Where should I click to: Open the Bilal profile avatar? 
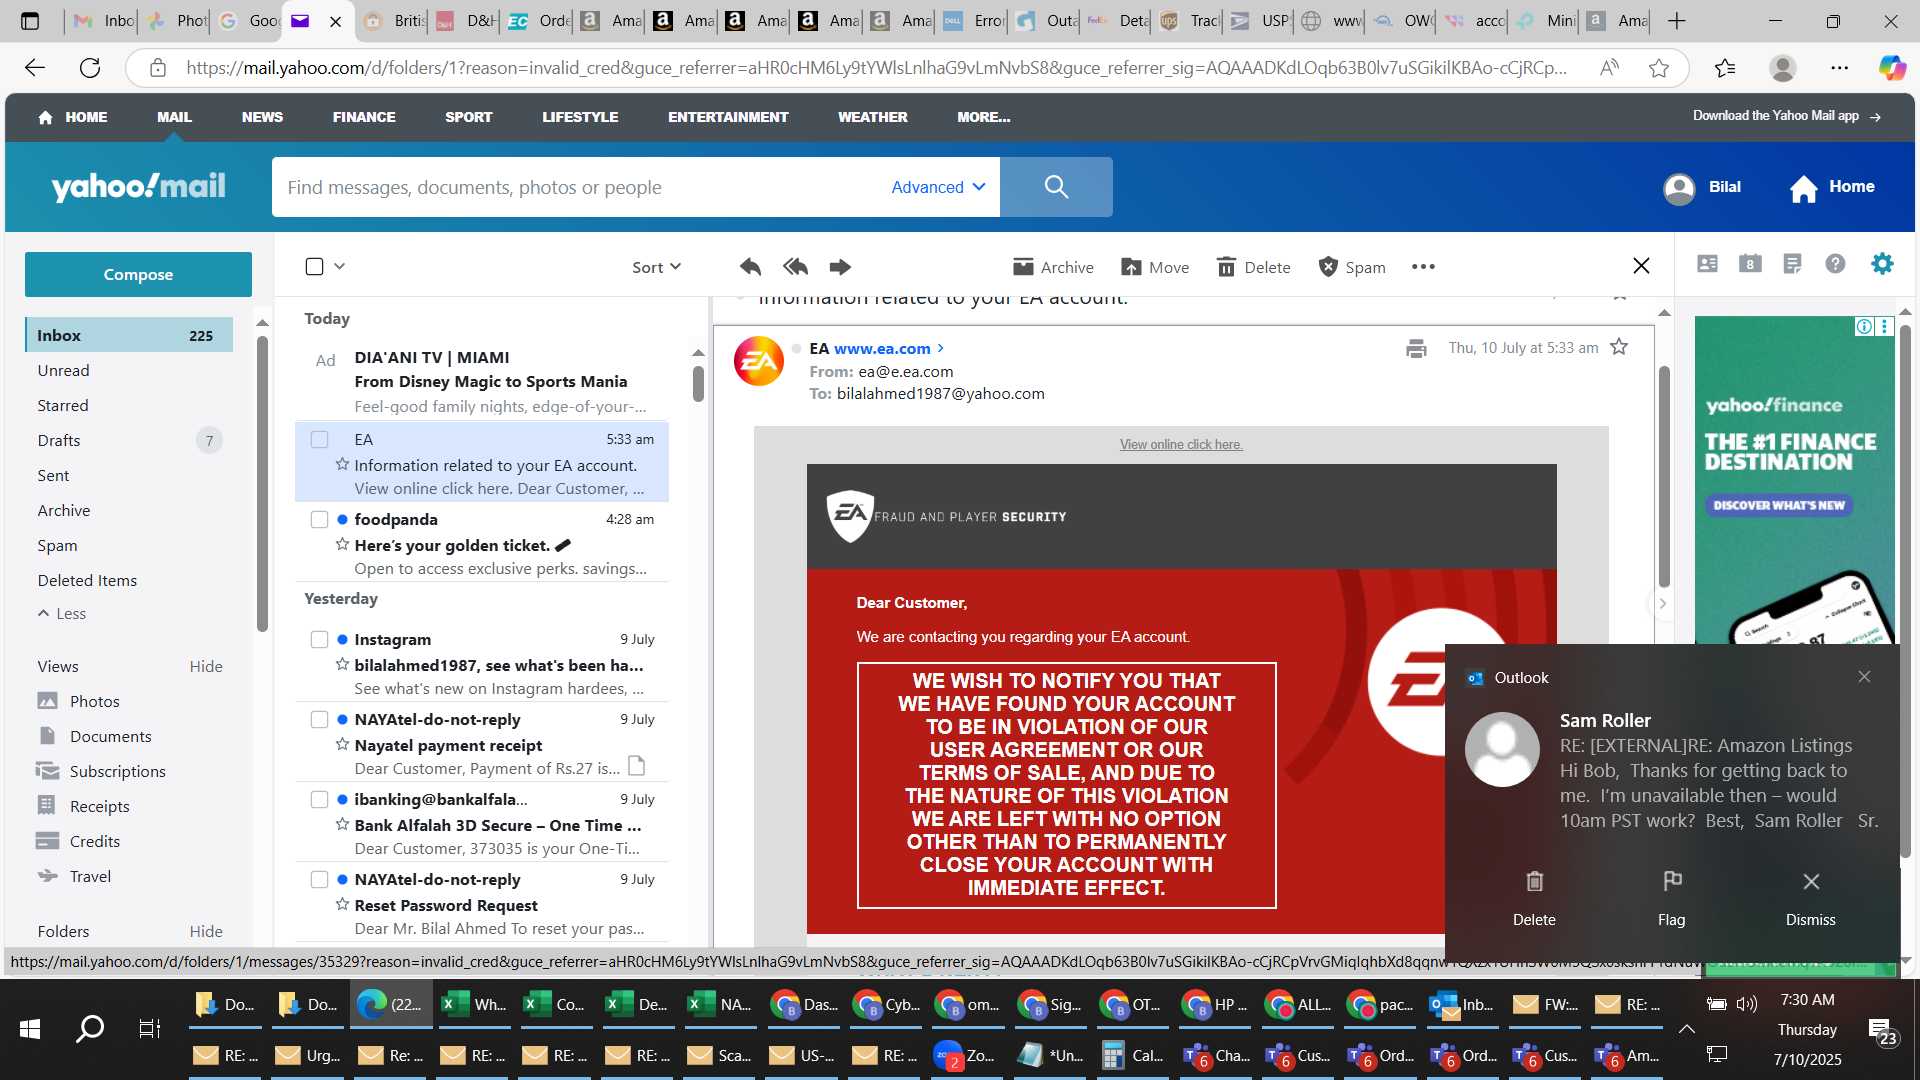point(1679,188)
